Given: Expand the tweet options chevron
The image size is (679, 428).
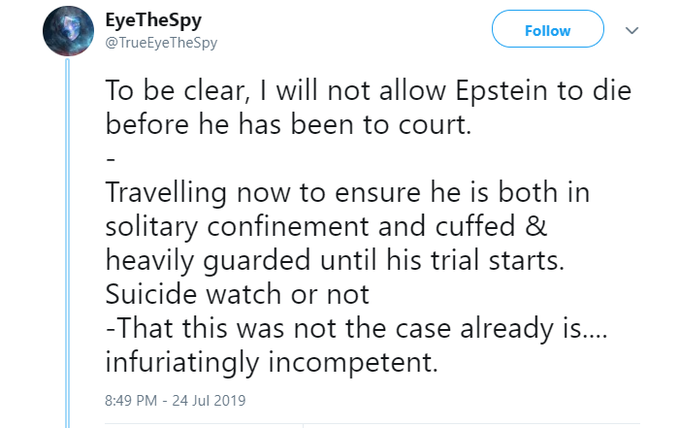Looking at the screenshot, I should tap(630, 30).
